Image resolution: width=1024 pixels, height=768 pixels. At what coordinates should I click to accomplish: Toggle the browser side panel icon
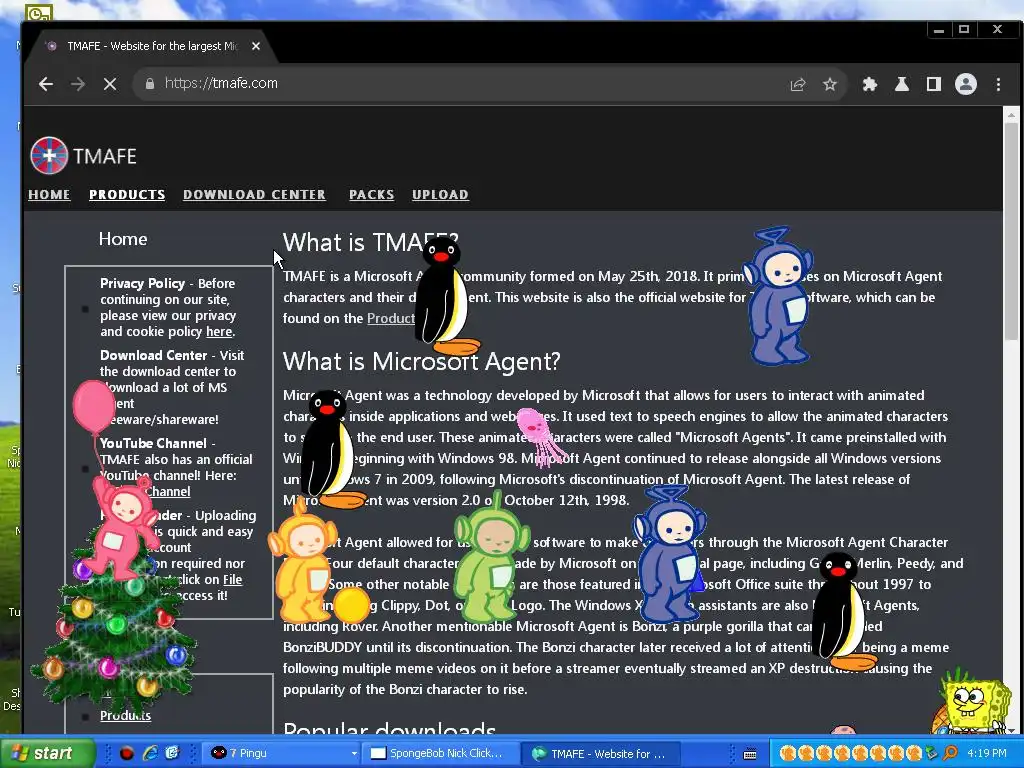(934, 84)
